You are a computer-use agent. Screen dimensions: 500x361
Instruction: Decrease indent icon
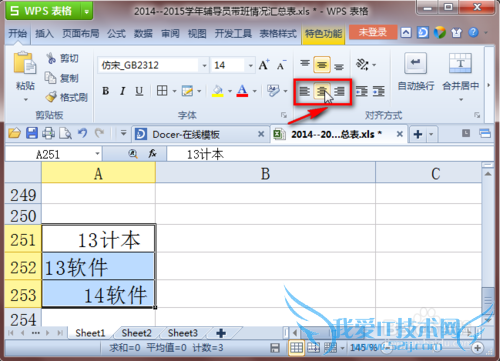[x=361, y=91]
